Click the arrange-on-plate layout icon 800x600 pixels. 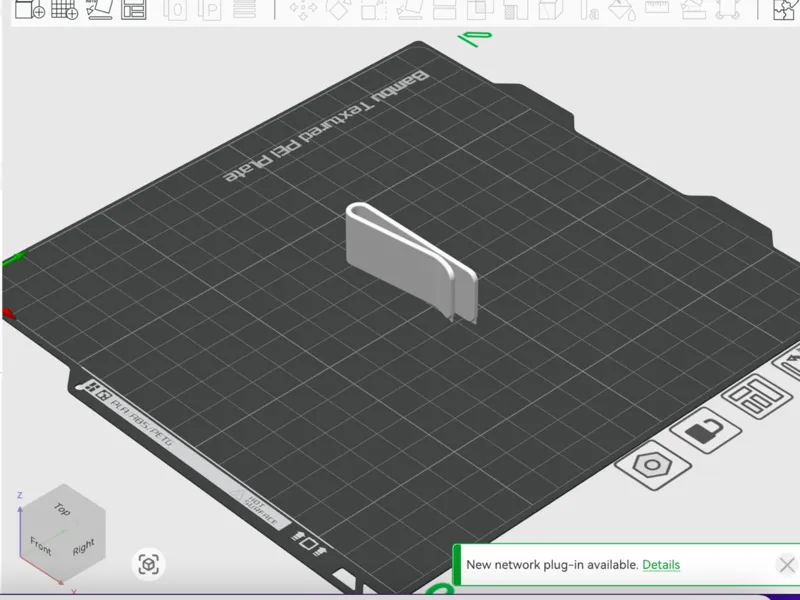[x=757, y=396]
